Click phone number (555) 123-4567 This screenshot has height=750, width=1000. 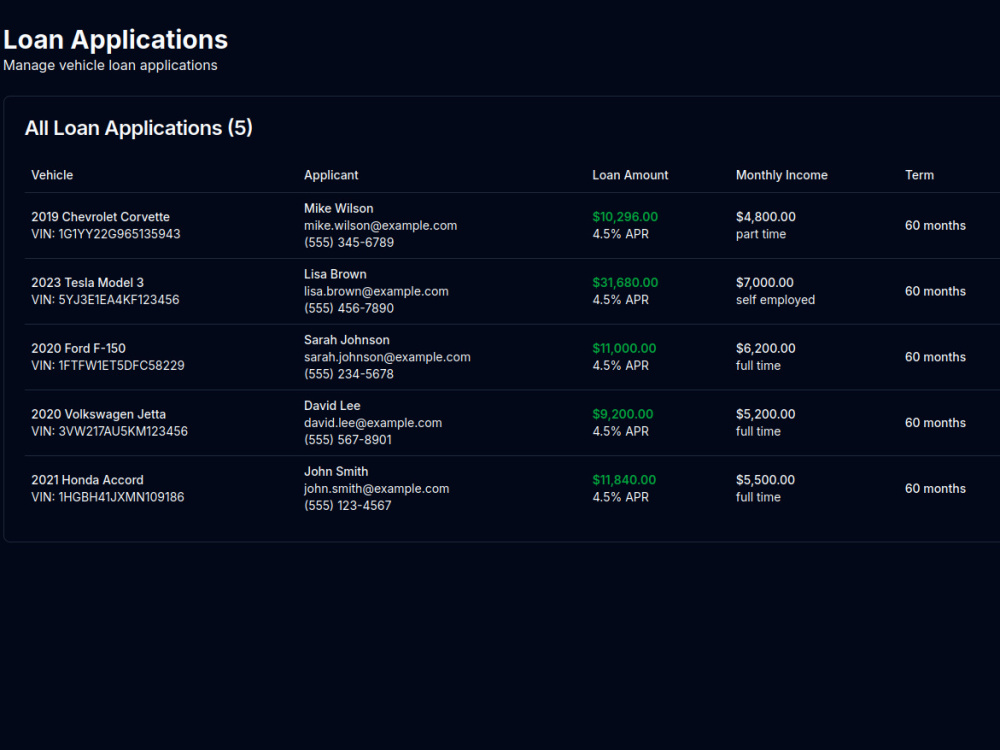(x=348, y=506)
